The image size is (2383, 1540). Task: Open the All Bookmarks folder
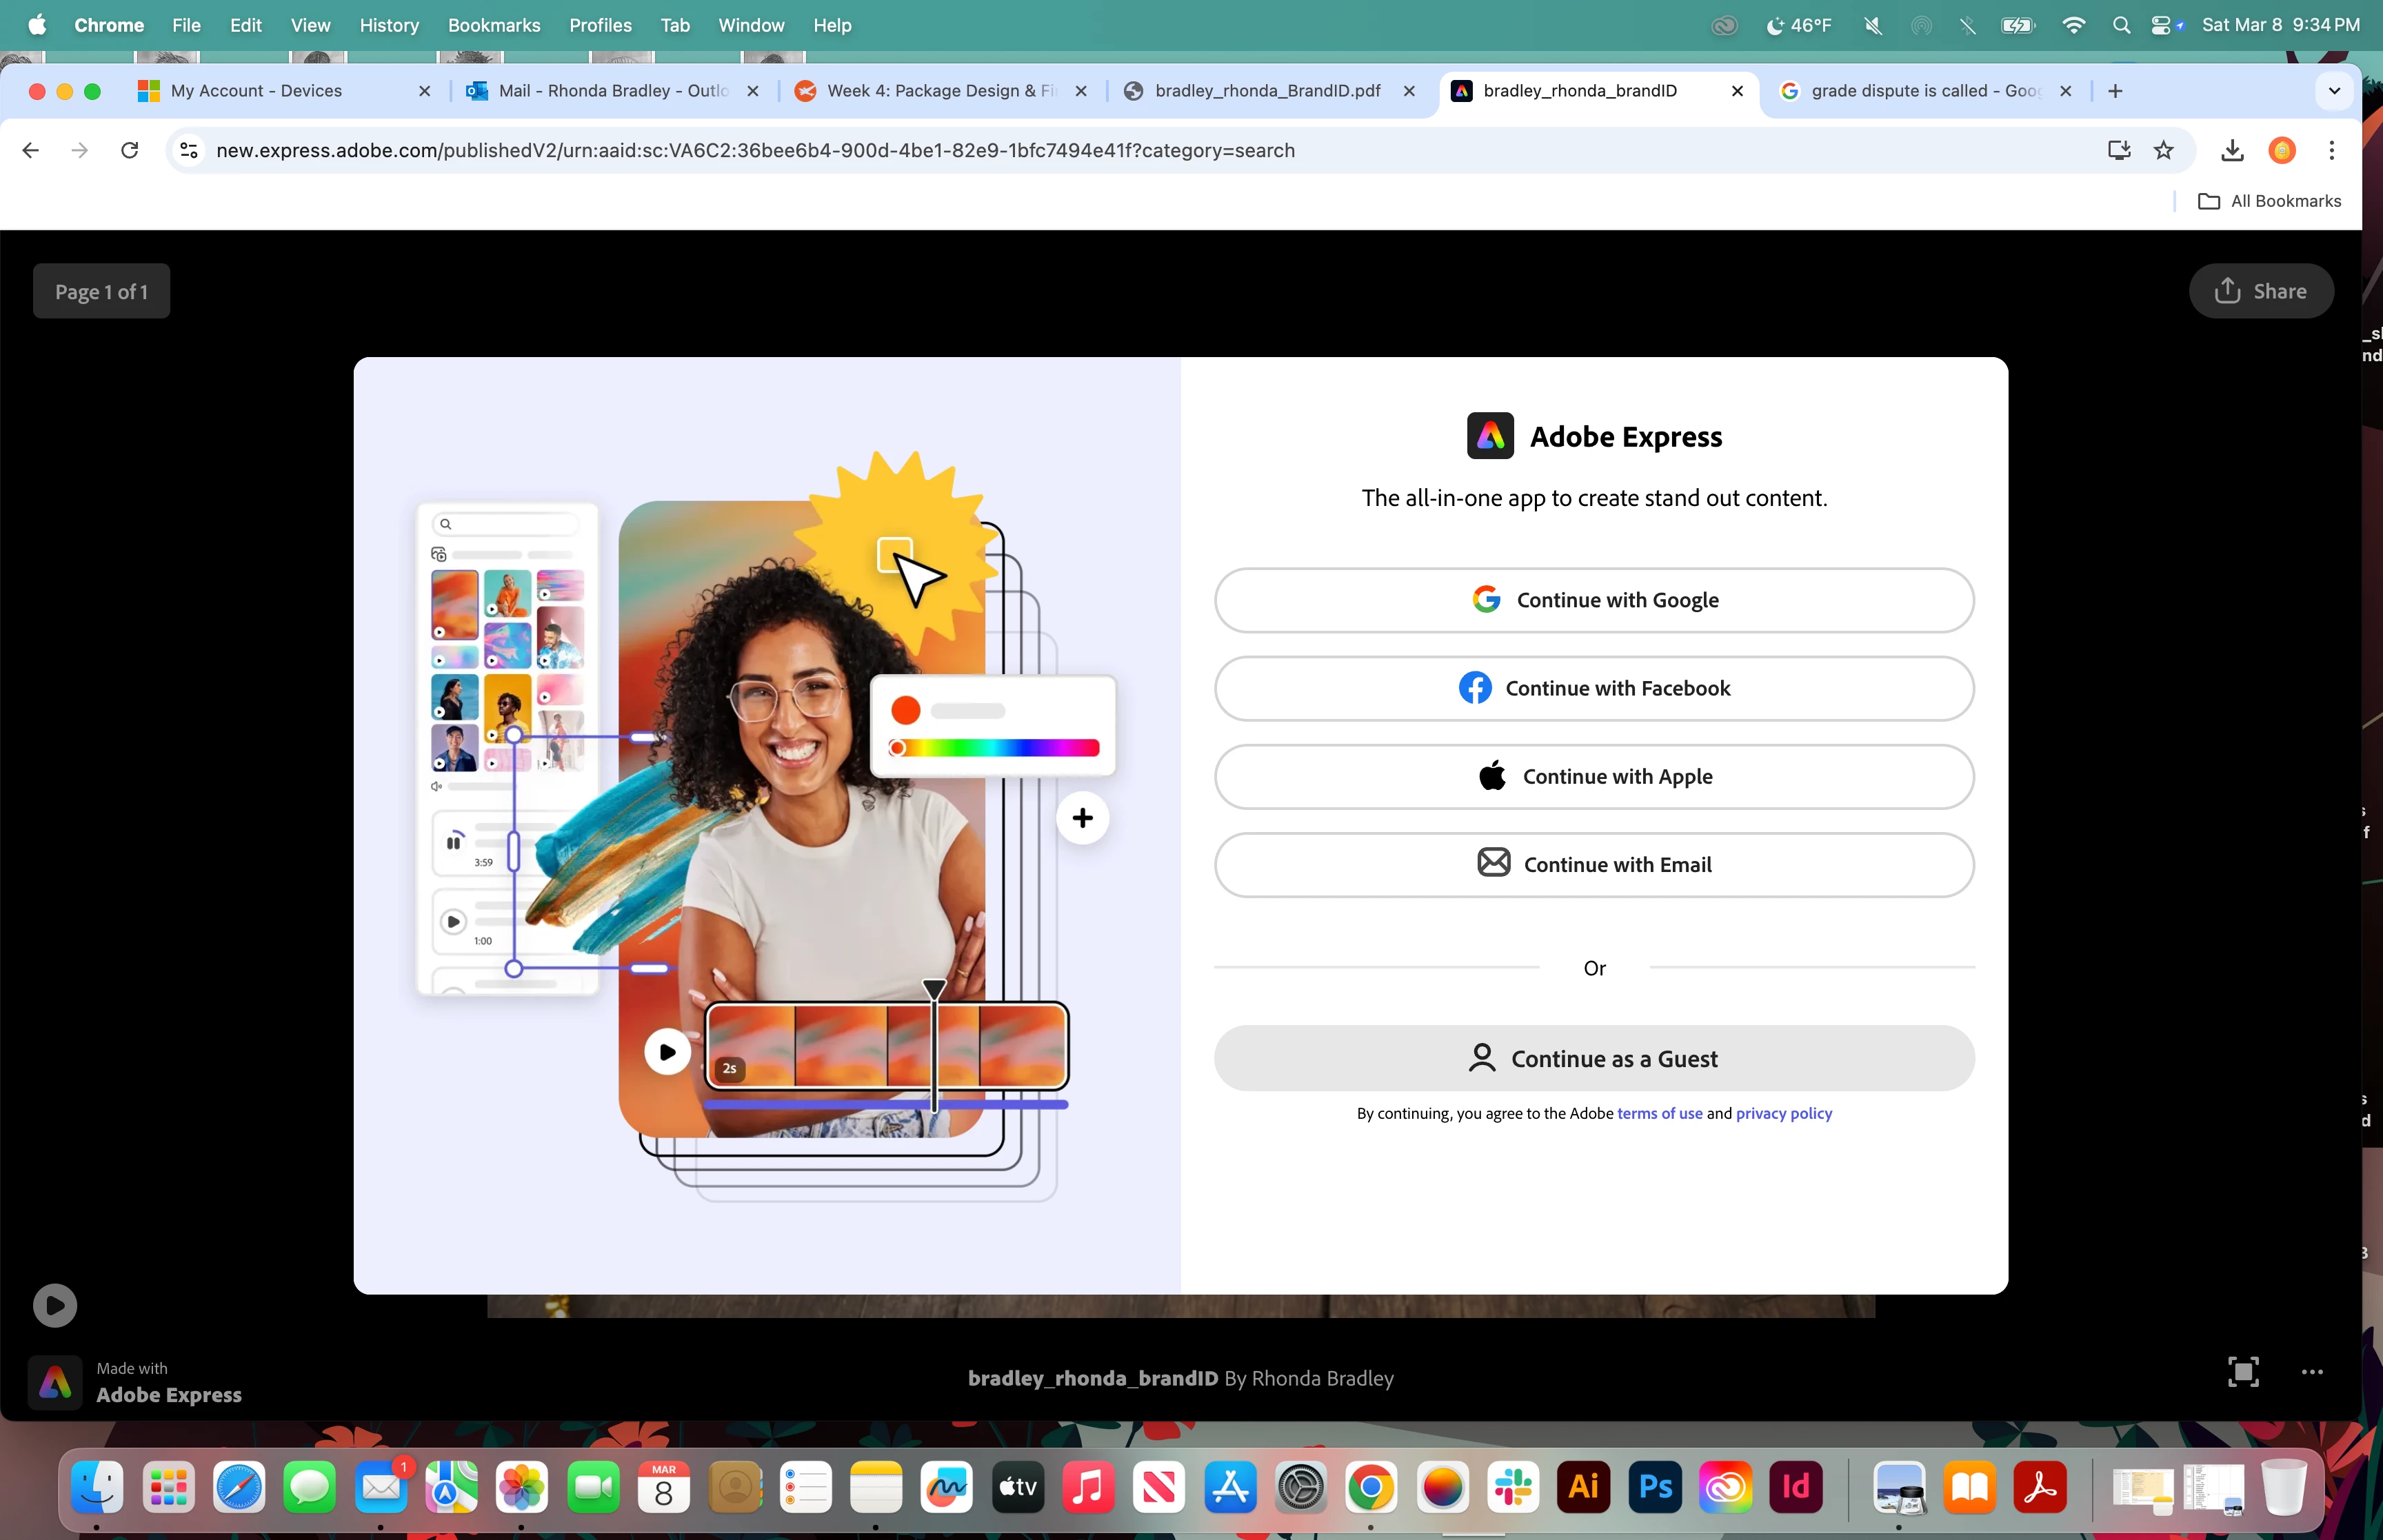[x=2269, y=201]
